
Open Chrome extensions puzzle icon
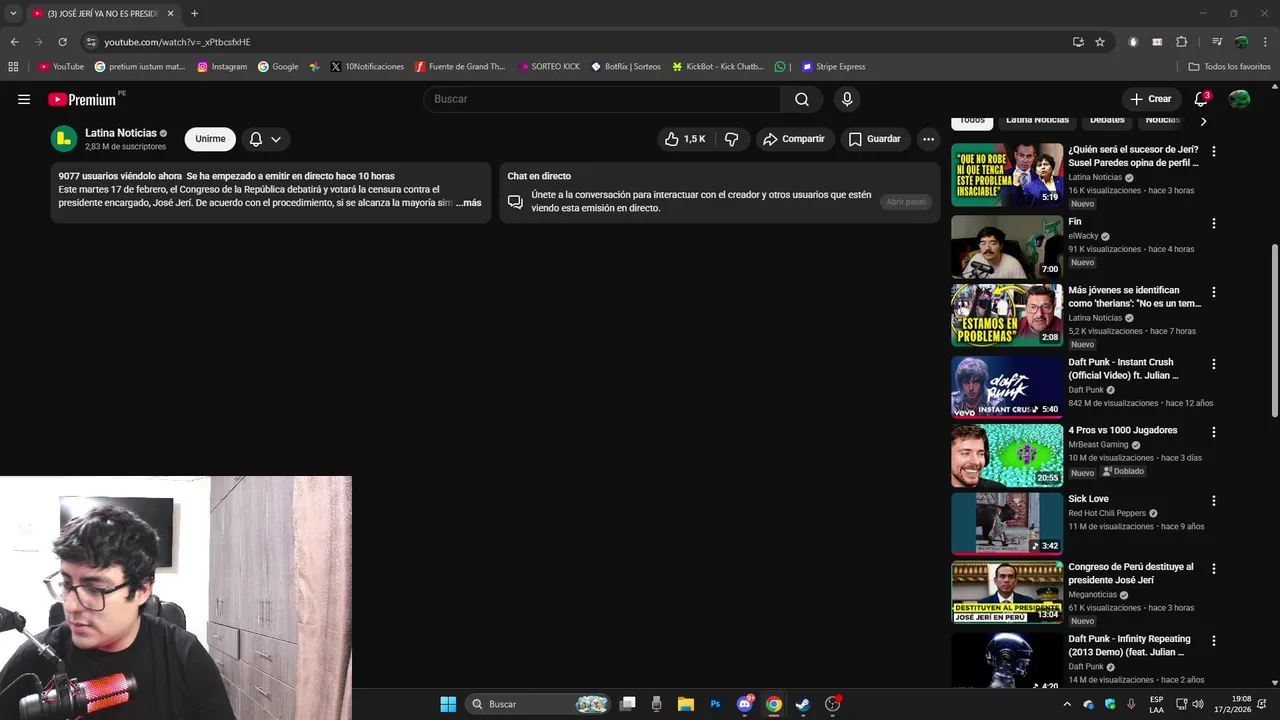tap(1181, 42)
